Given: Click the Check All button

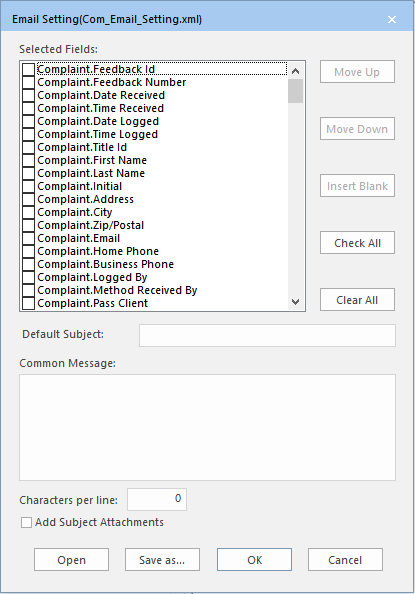Looking at the screenshot, I should pyautogui.click(x=357, y=243).
